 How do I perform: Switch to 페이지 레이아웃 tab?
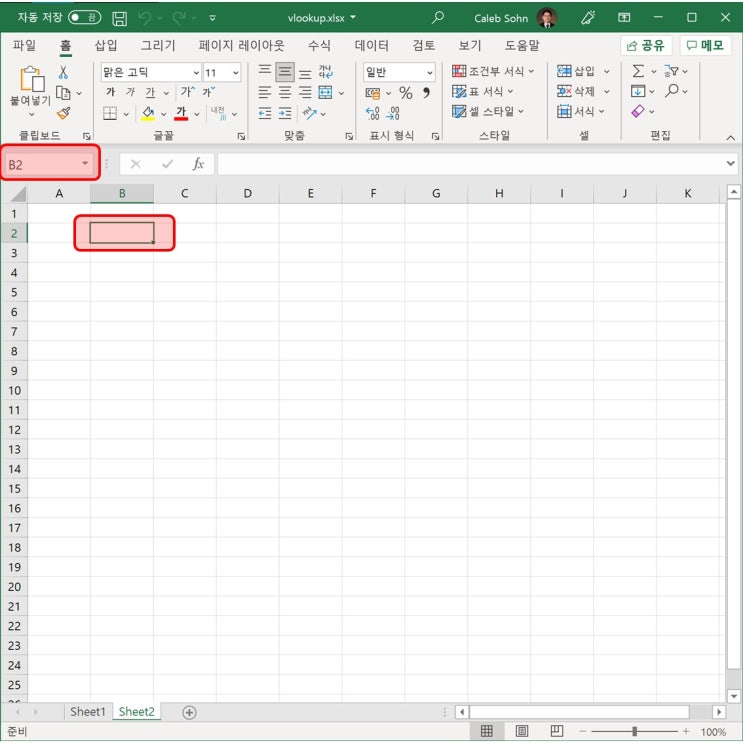point(241,45)
